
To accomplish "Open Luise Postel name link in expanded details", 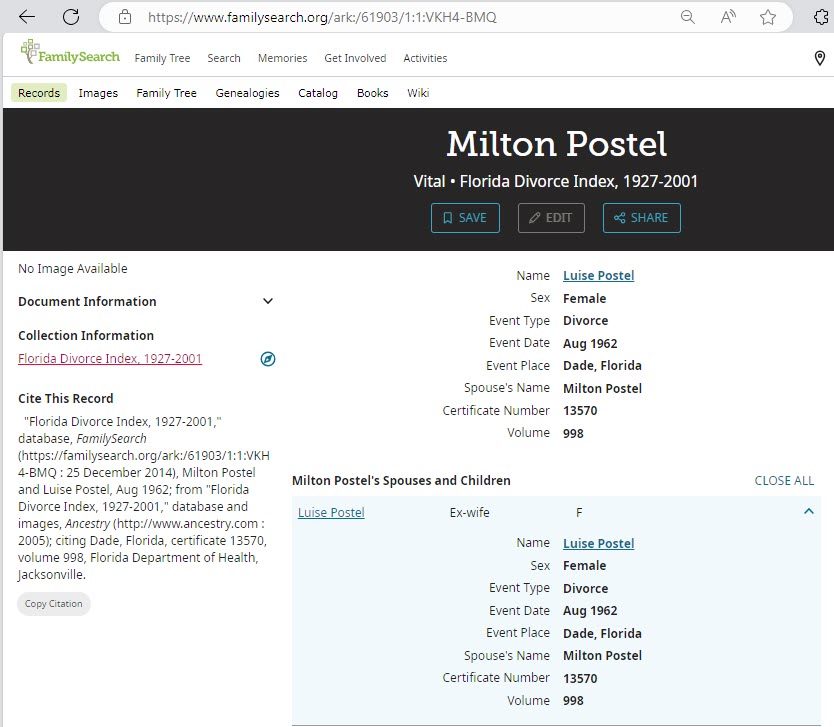I will [598, 544].
